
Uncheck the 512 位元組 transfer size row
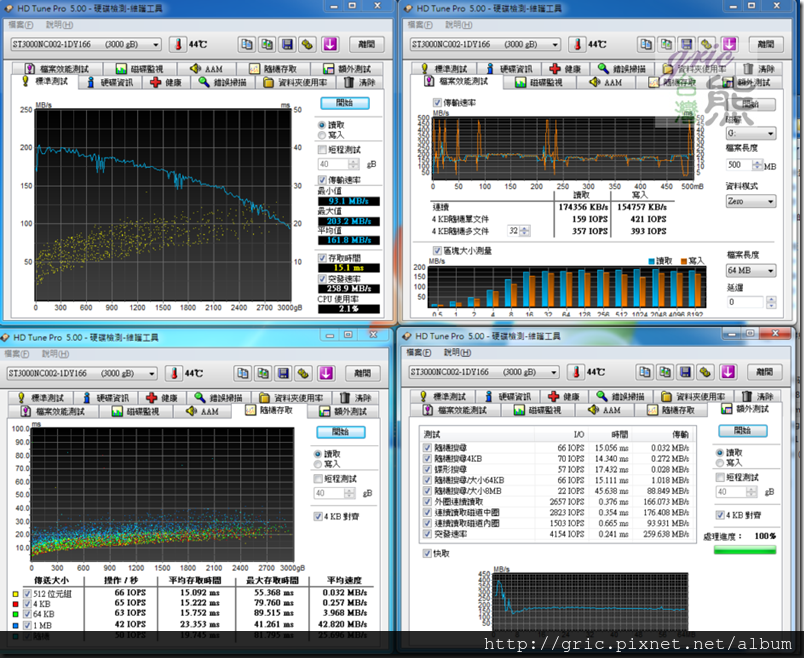pyautogui.click(x=27, y=594)
